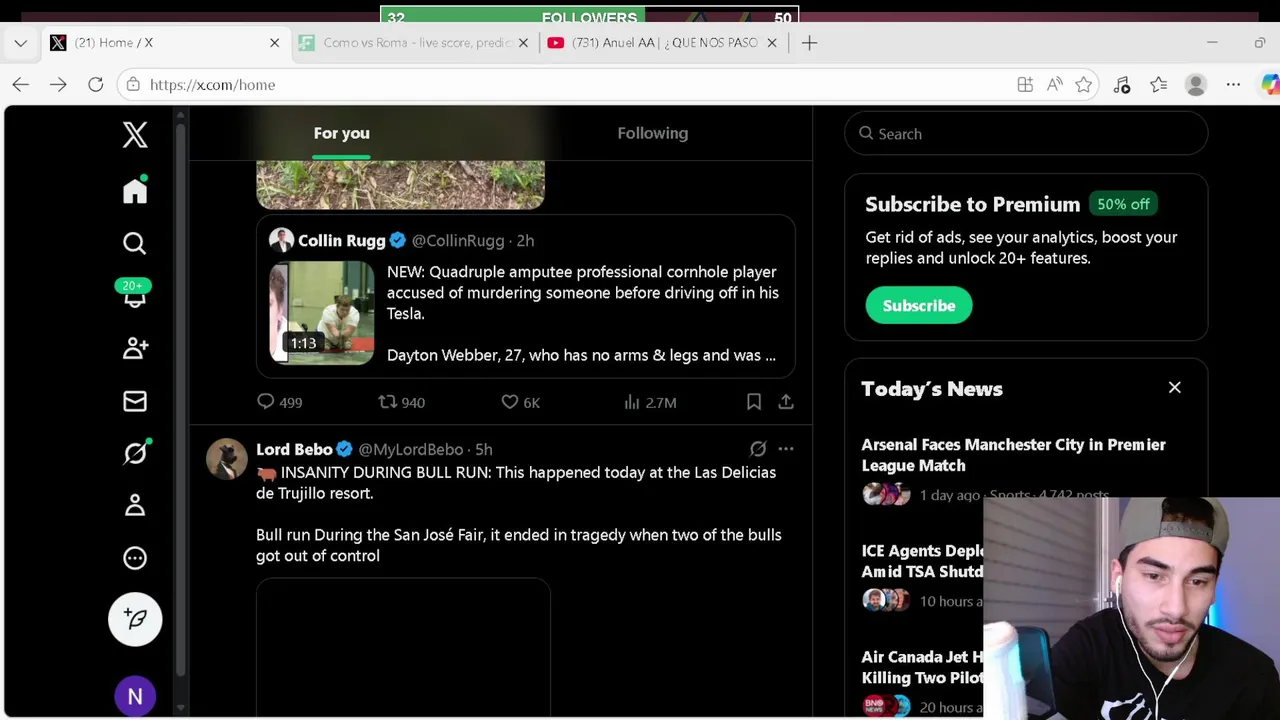Close the Today's News panel
The image size is (1280, 720).
pyautogui.click(x=1175, y=388)
